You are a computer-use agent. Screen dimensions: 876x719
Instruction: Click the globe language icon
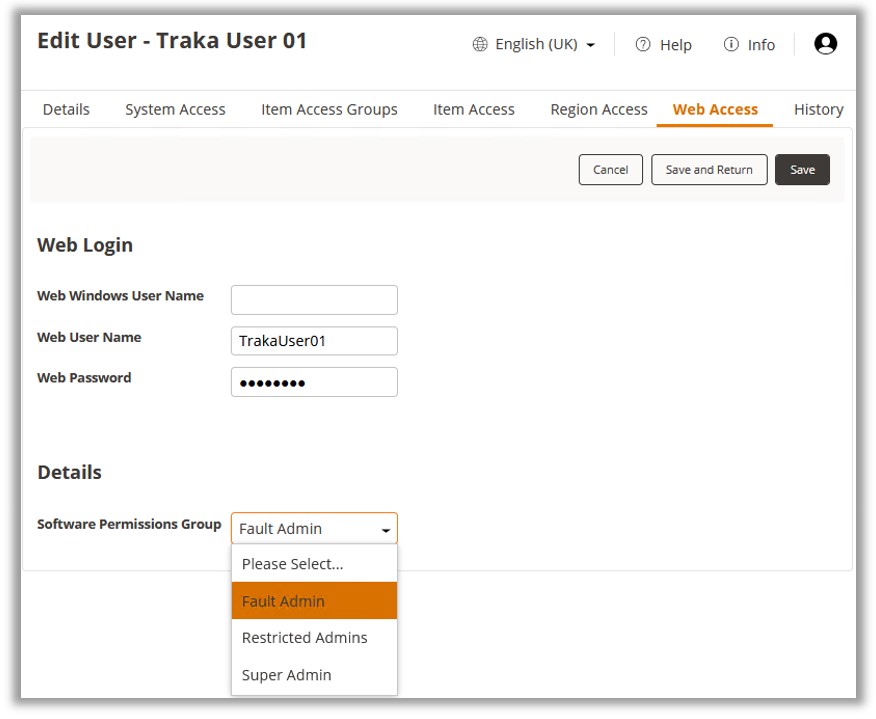pos(480,45)
